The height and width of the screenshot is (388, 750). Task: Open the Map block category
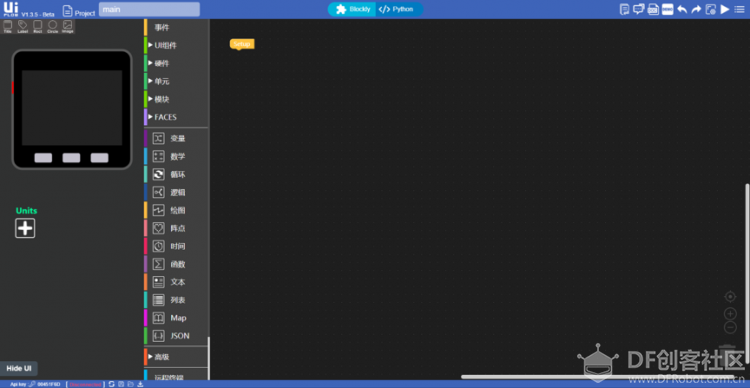point(176,318)
